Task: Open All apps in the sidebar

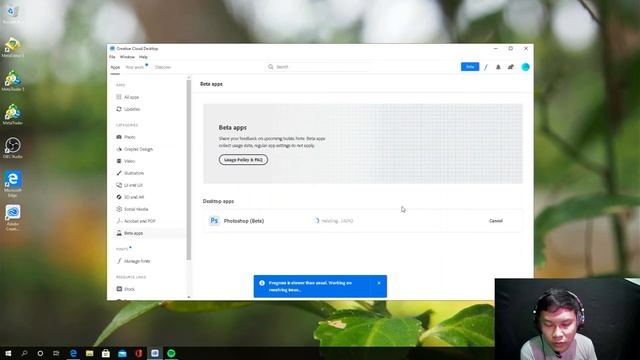Action: coord(131,97)
